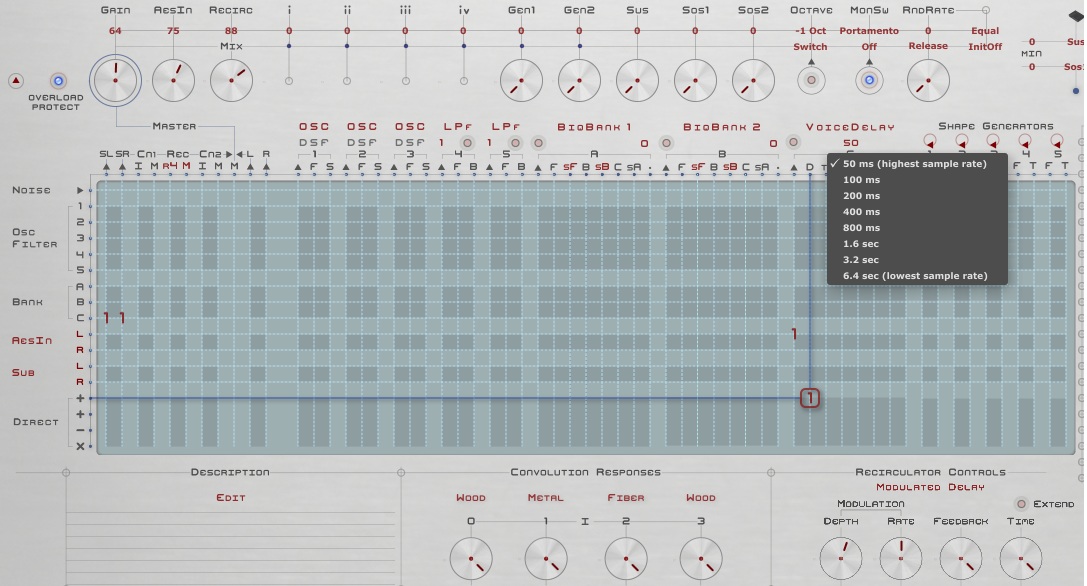
Task: Click the Feedback knob
Action: click(961, 559)
